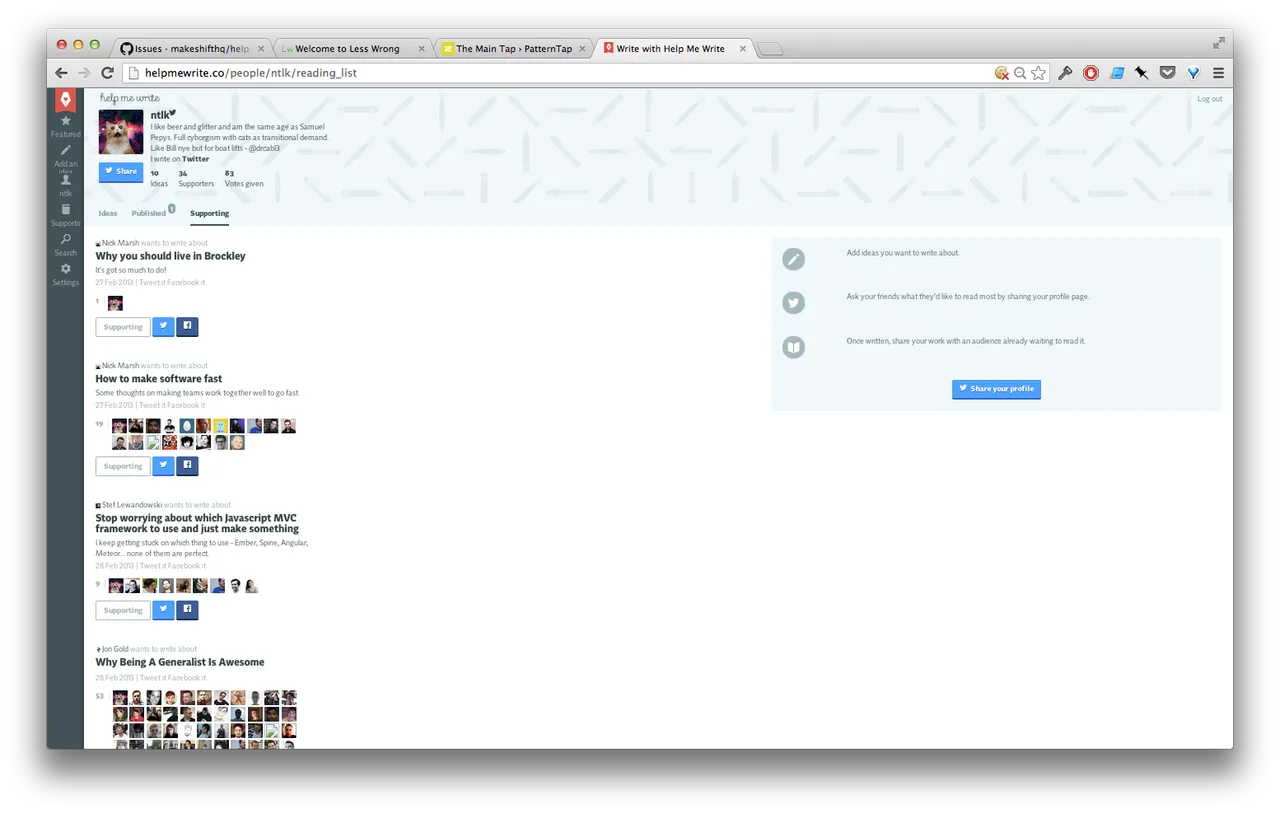Tweet the Brockley idea with Twitter button
The width and height of the screenshot is (1280, 814).
click(x=163, y=326)
